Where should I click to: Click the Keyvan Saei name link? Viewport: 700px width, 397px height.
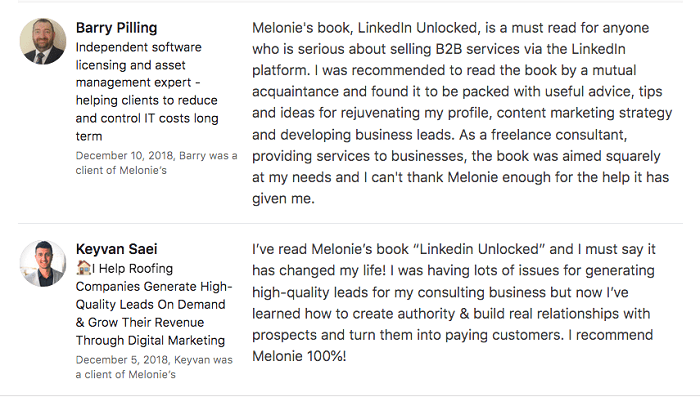click(x=117, y=249)
